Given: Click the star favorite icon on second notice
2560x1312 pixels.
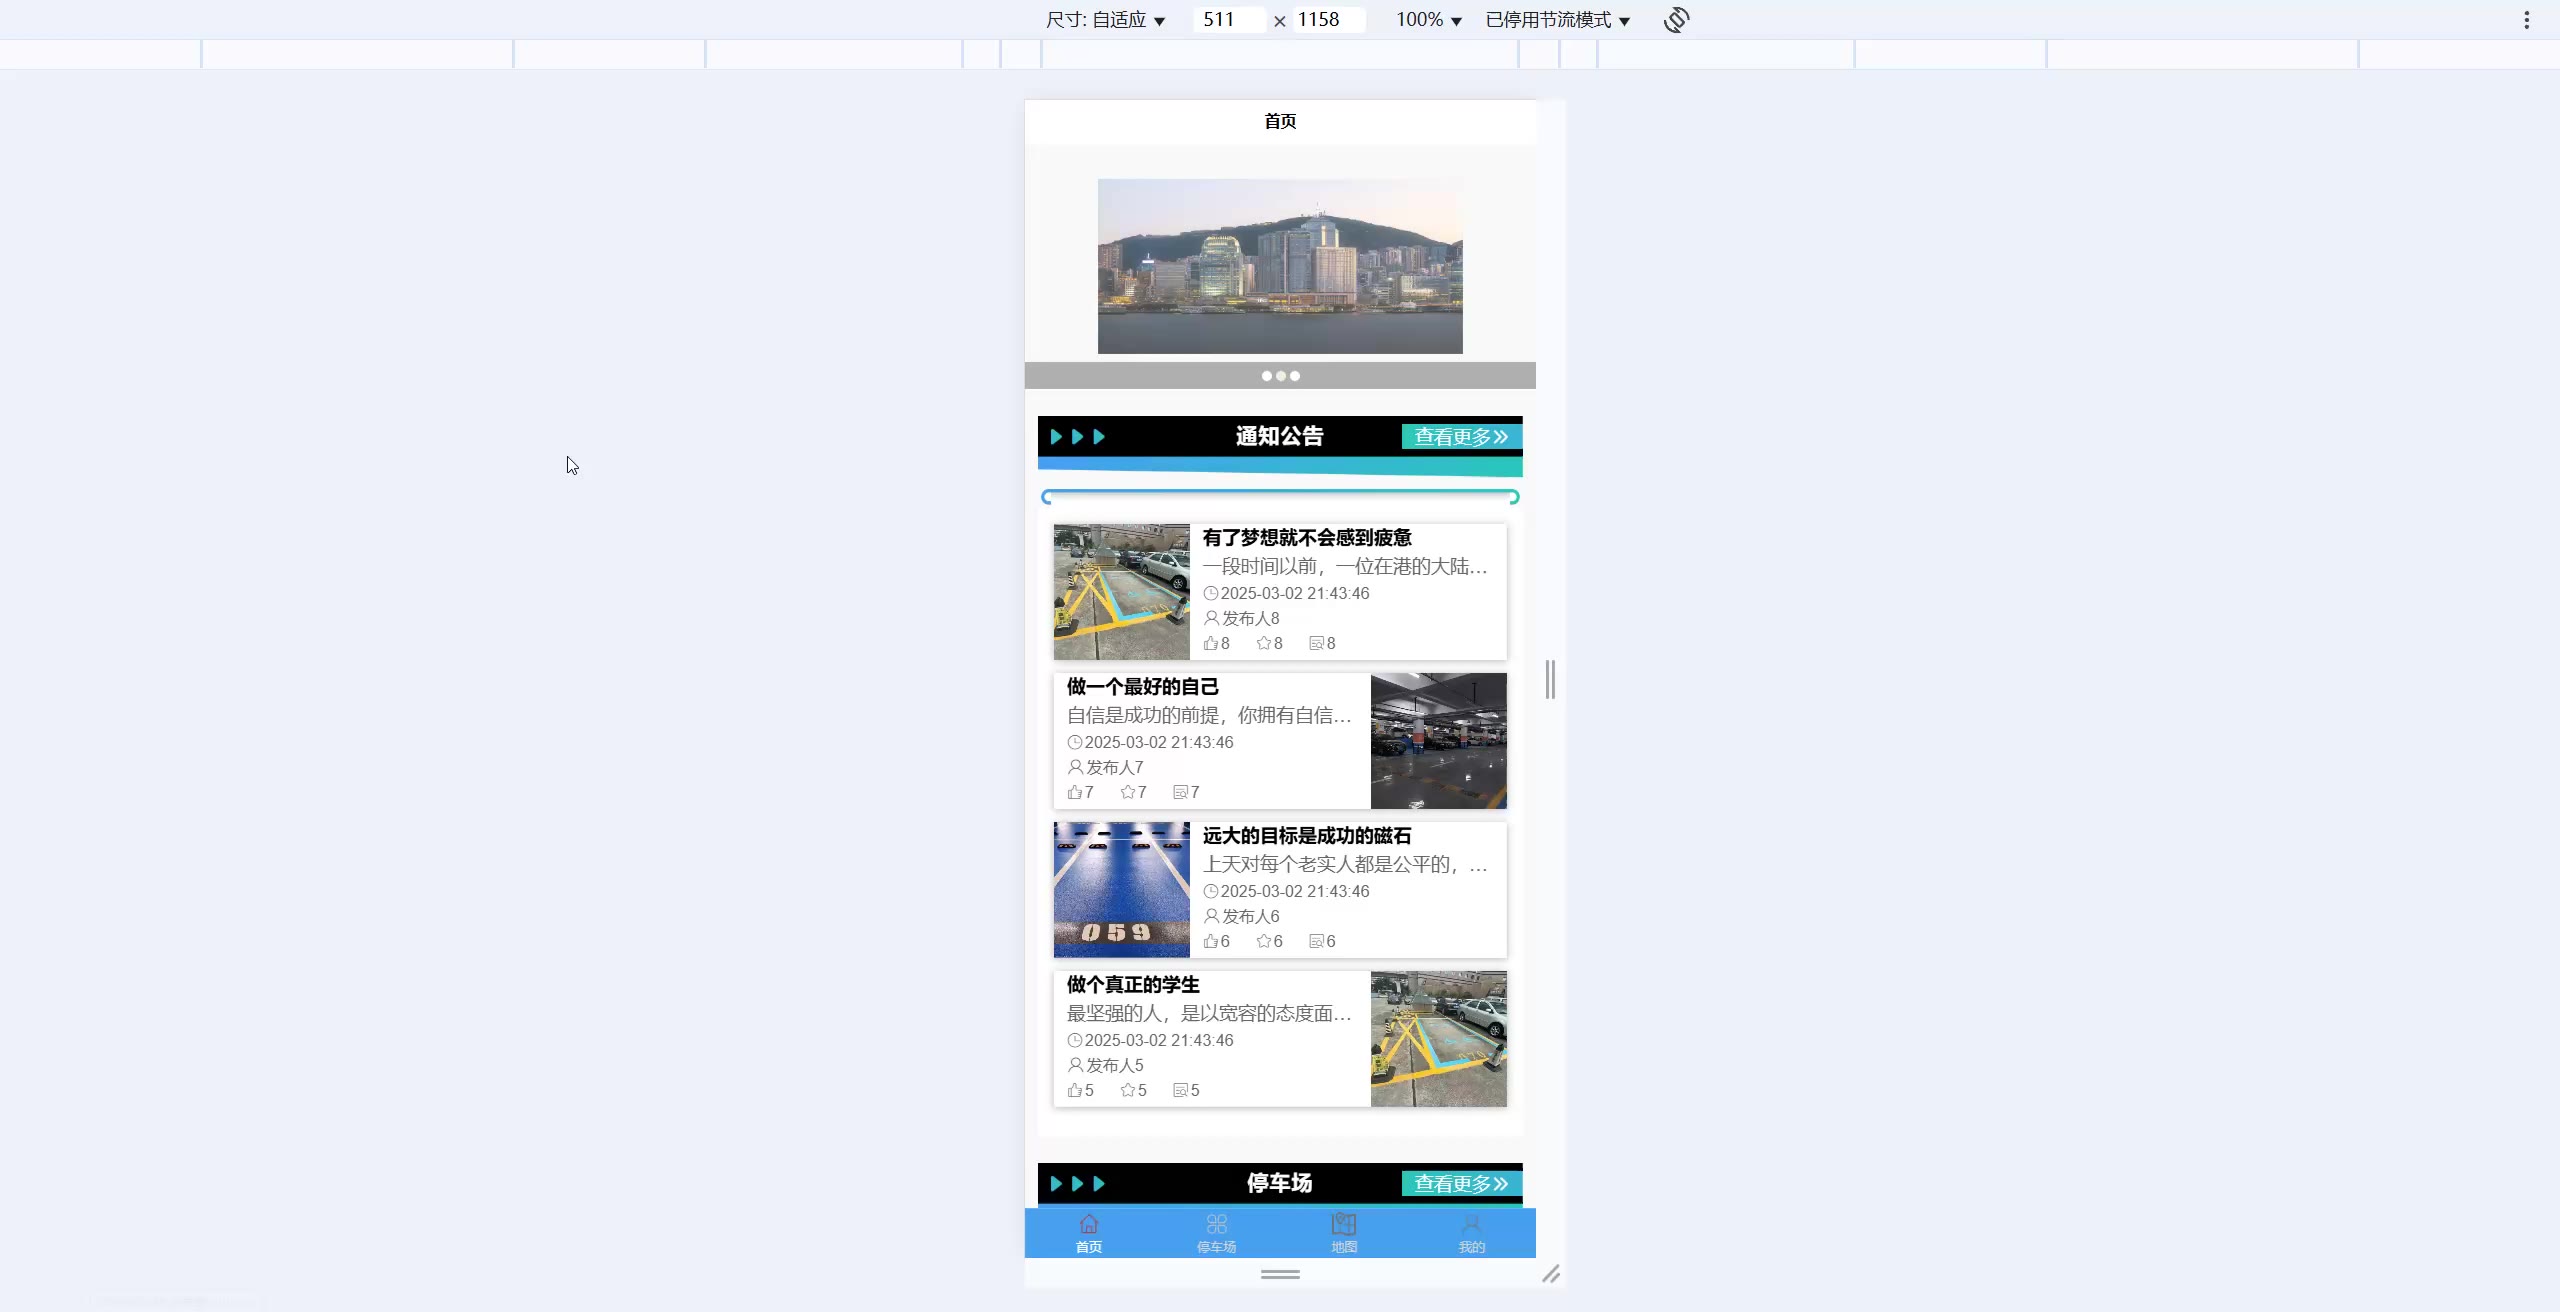Looking at the screenshot, I should tap(1128, 792).
